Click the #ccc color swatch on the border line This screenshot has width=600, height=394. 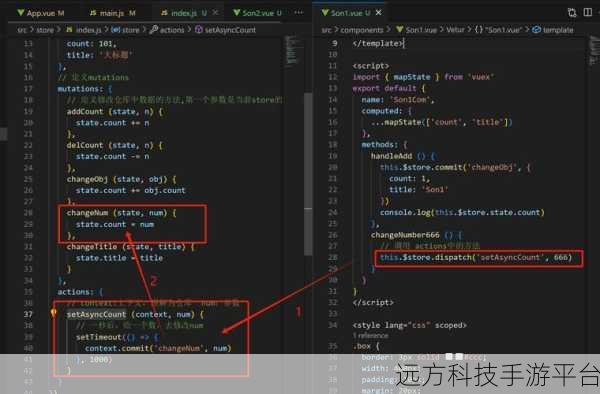[459, 357]
